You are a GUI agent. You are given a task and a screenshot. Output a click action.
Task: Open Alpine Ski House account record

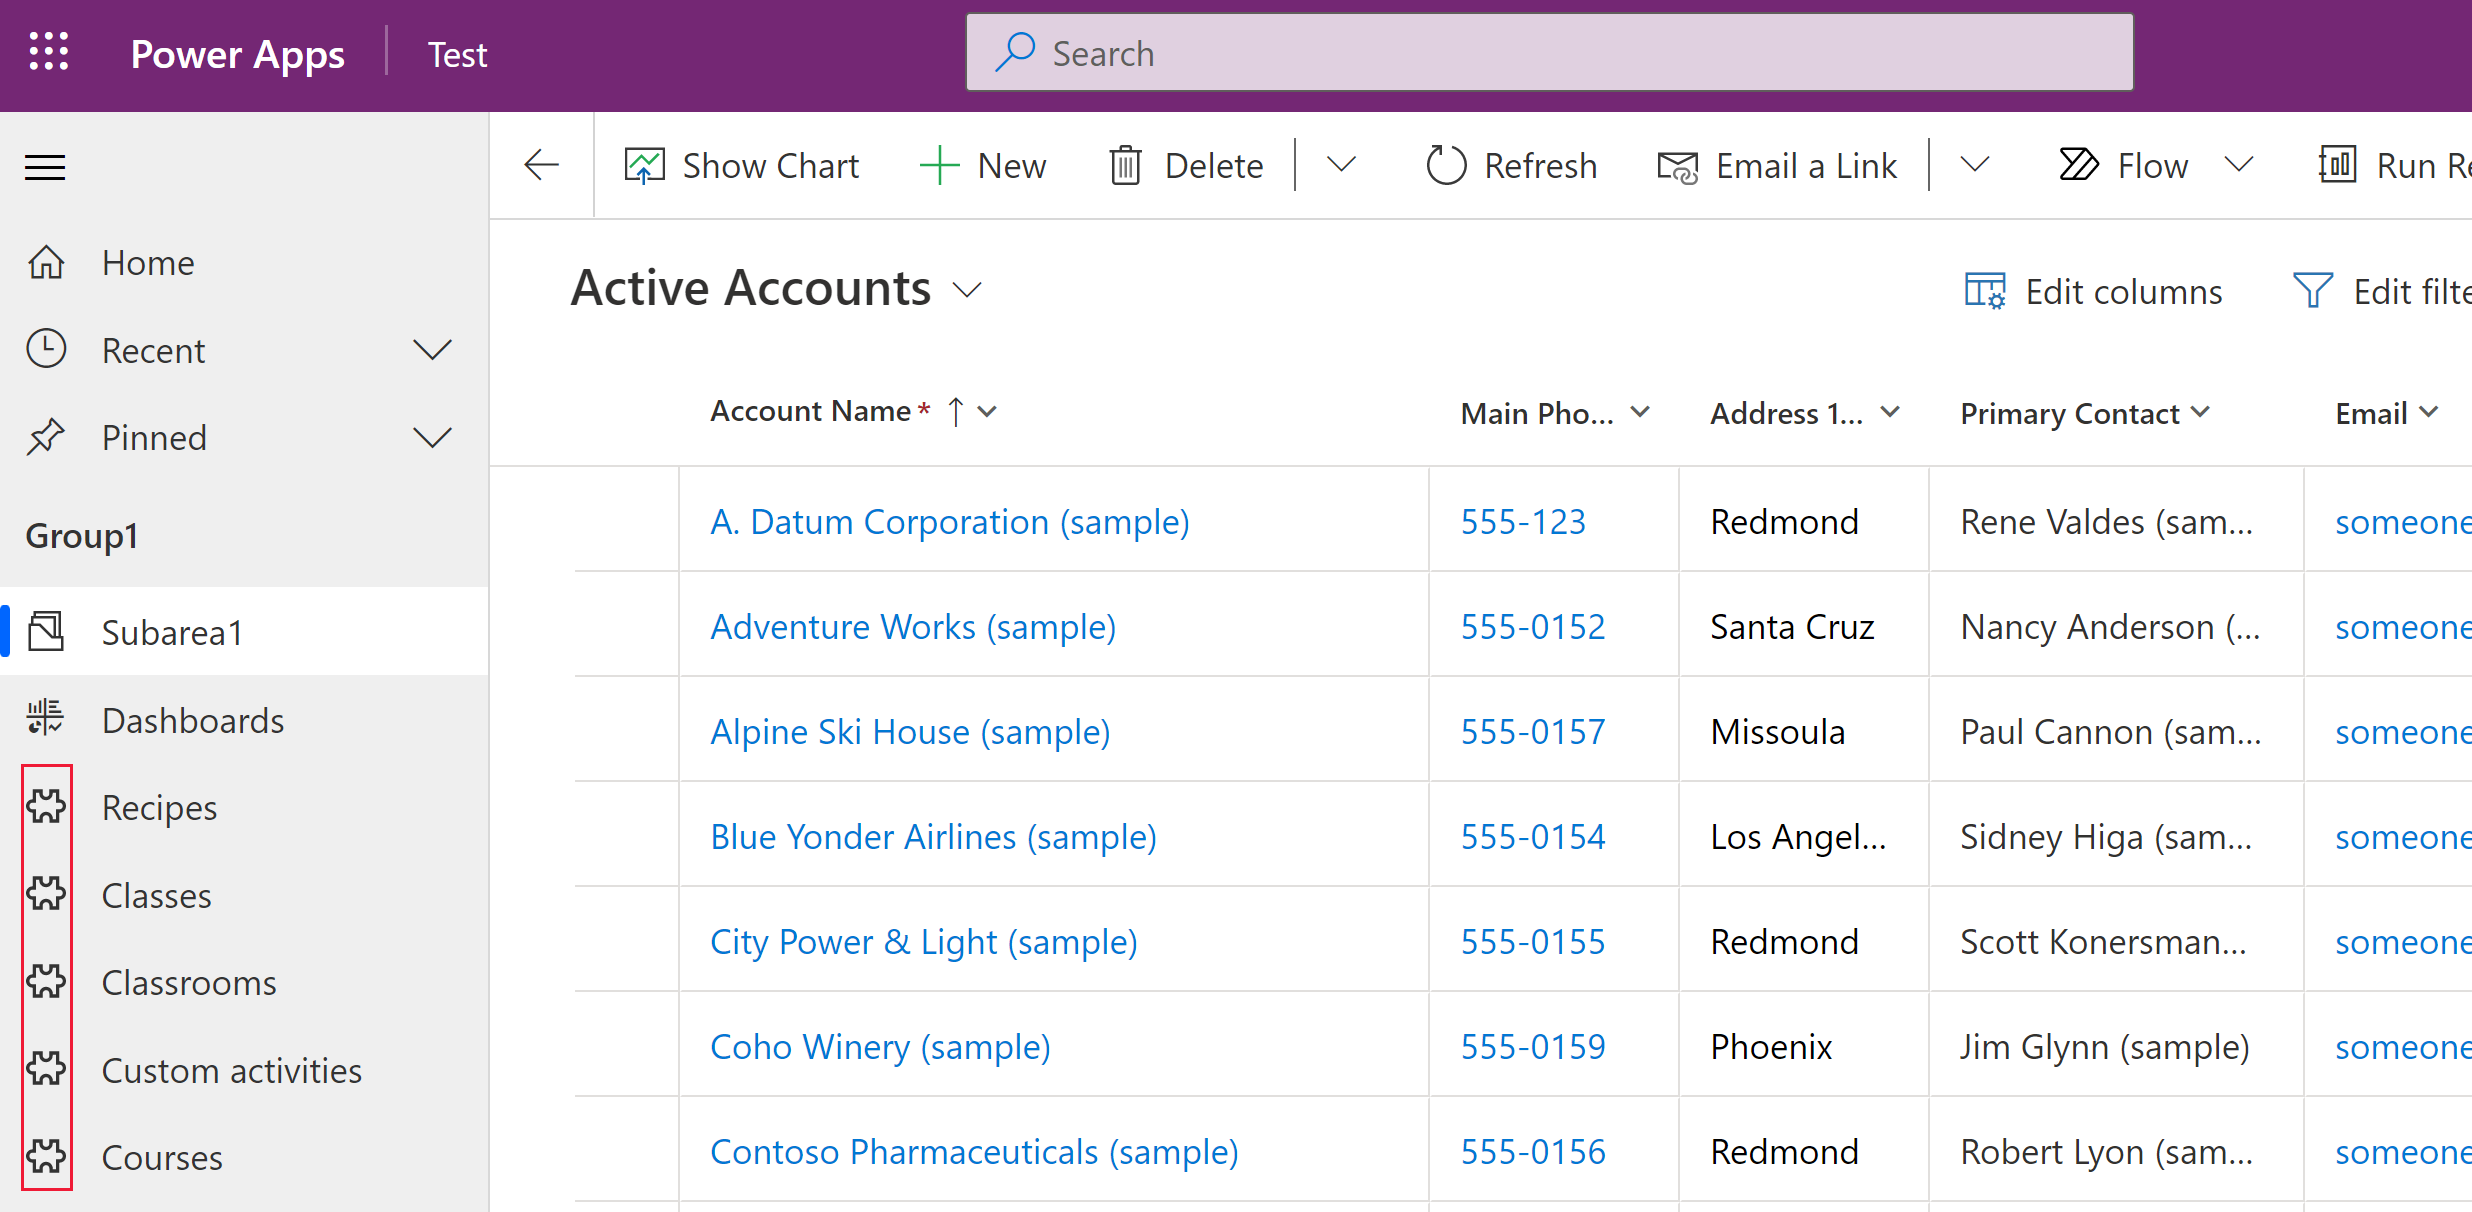[x=908, y=730]
